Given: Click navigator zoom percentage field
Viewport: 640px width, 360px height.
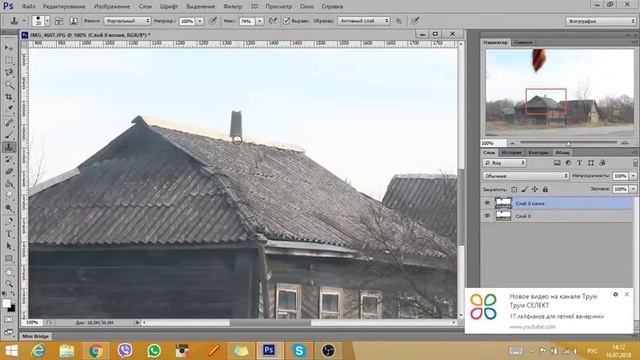Looking at the screenshot, I should click(493, 143).
